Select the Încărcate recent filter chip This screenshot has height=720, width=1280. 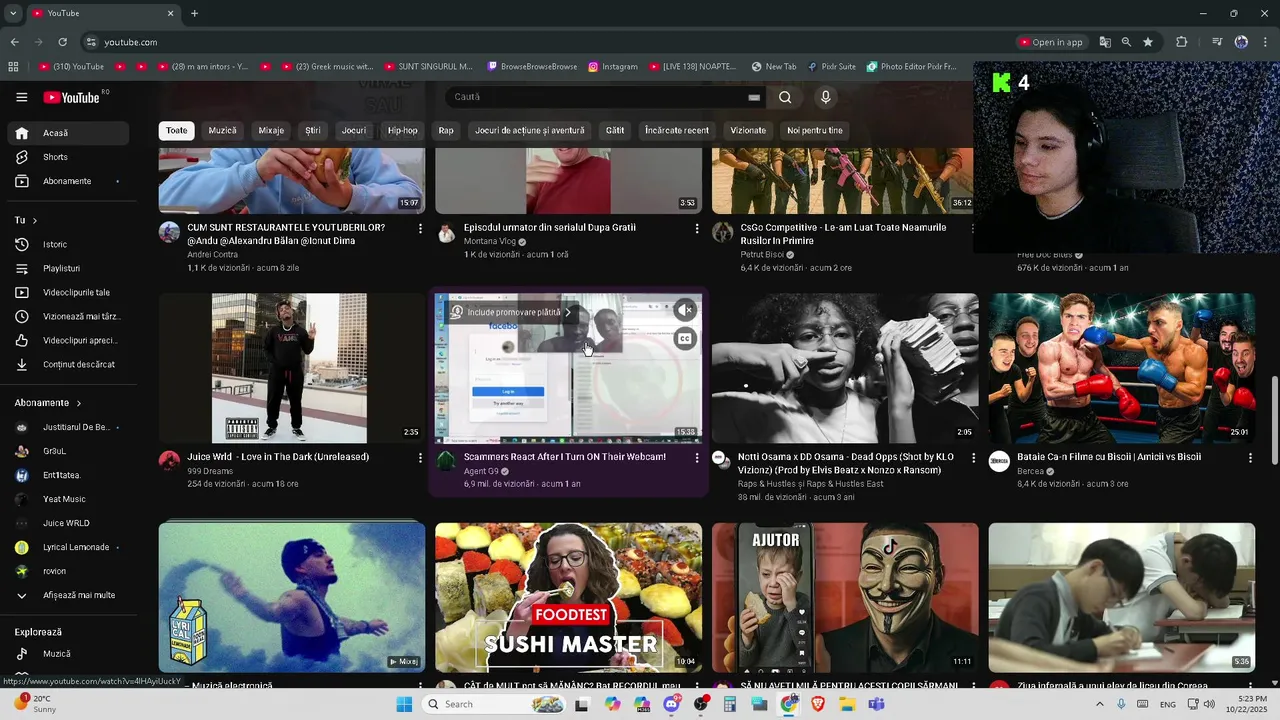pos(677,130)
